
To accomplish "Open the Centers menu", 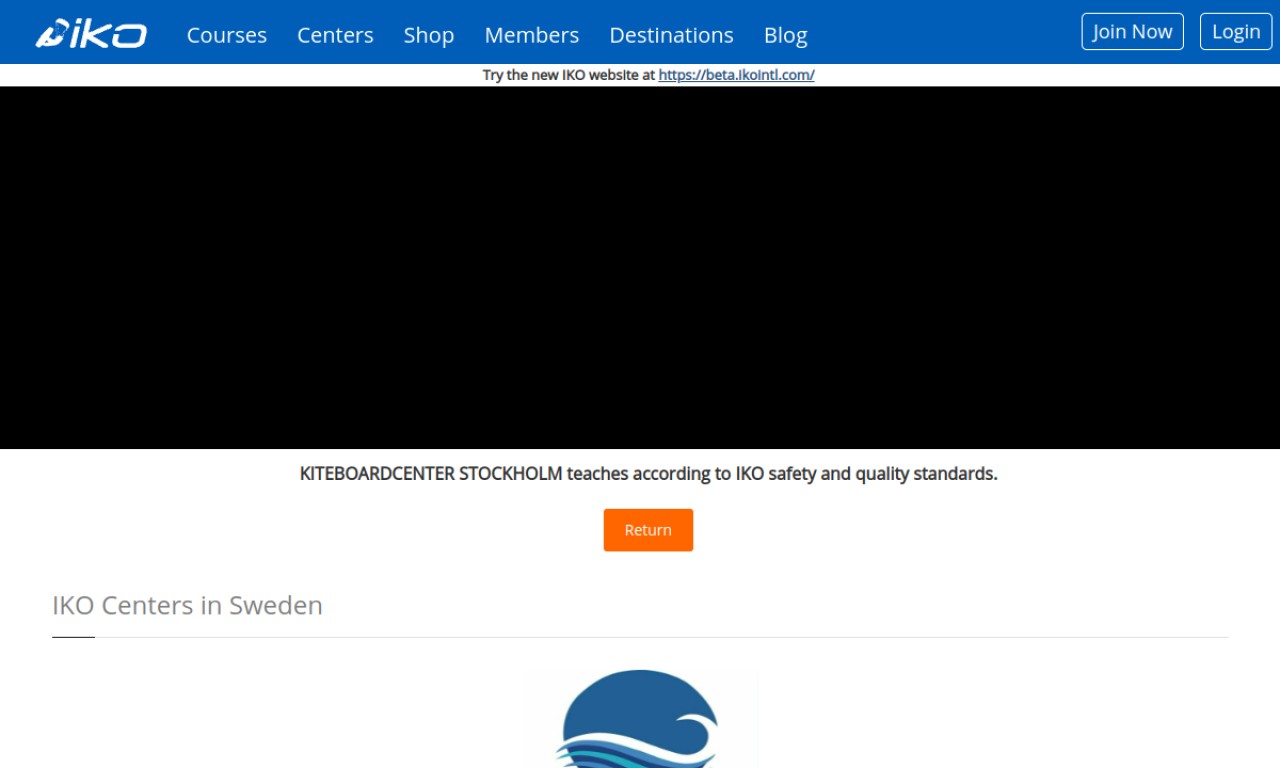I will (335, 35).
